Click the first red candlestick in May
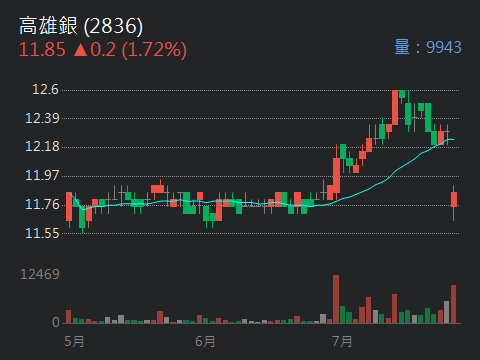 click(69, 209)
